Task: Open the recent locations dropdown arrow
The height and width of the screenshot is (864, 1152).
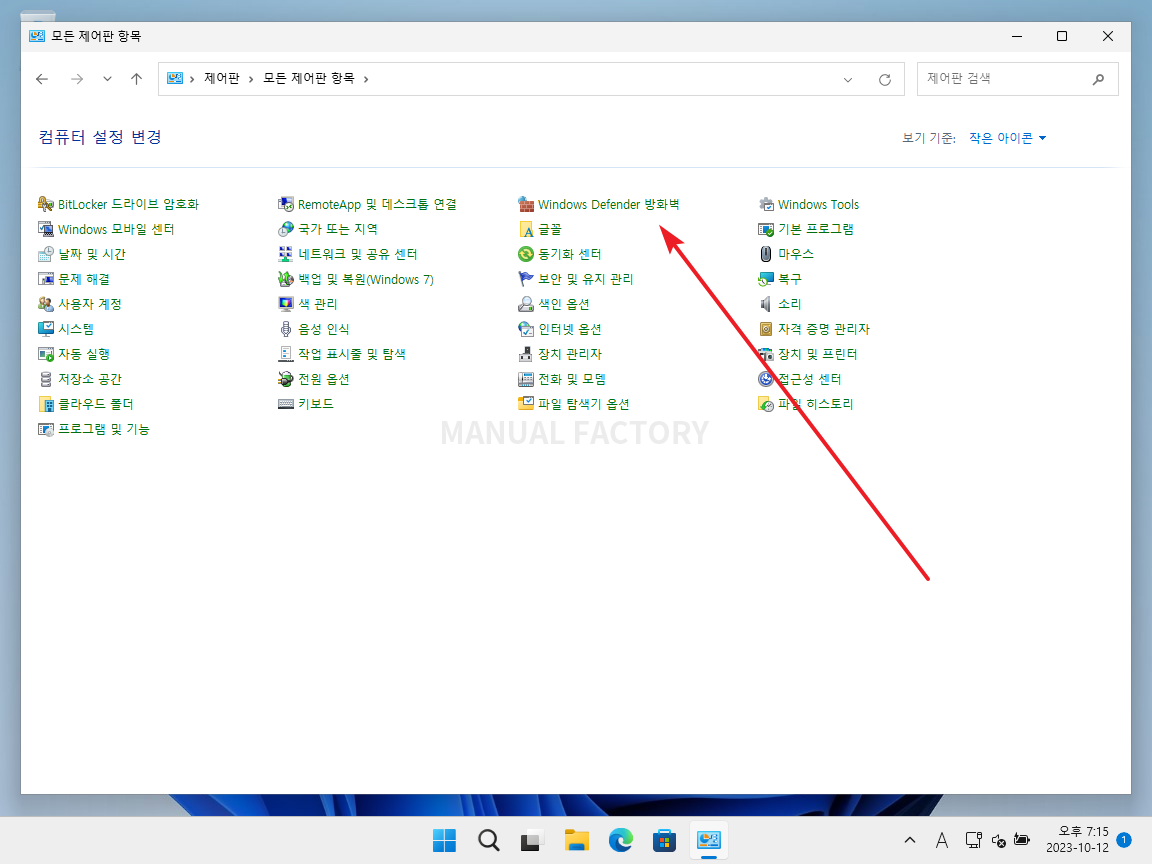Action: (x=107, y=79)
